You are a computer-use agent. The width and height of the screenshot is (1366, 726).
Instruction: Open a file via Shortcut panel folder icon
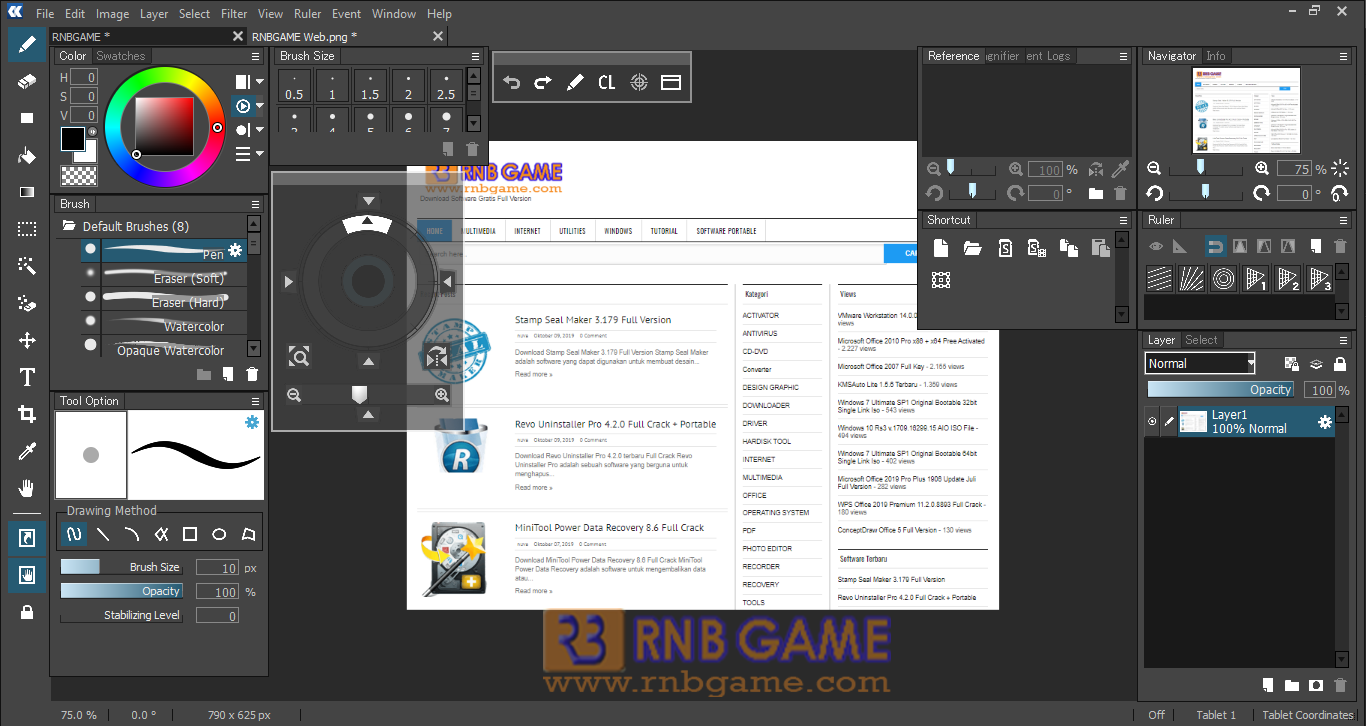(x=972, y=248)
